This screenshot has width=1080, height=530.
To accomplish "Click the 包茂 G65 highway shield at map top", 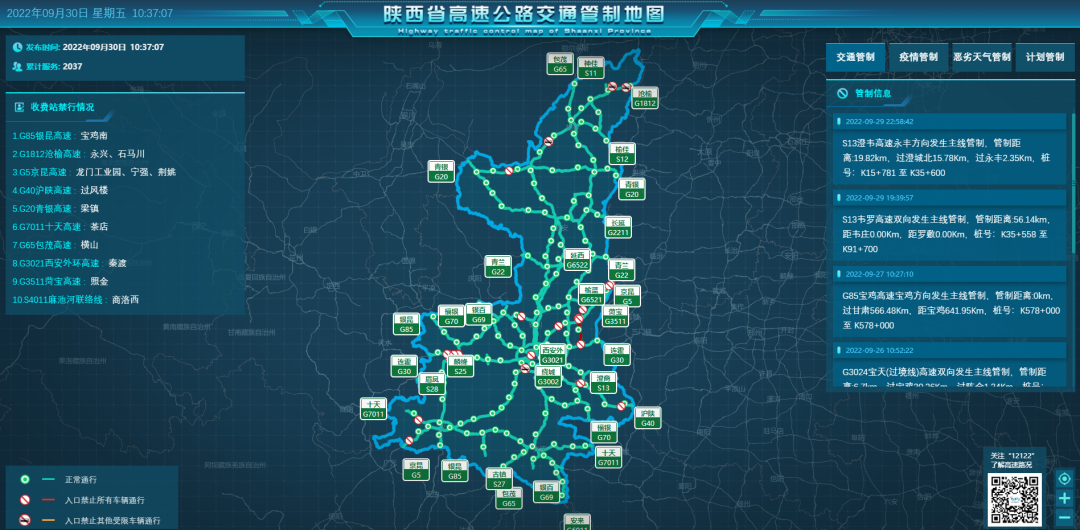I will click(561, 65).
